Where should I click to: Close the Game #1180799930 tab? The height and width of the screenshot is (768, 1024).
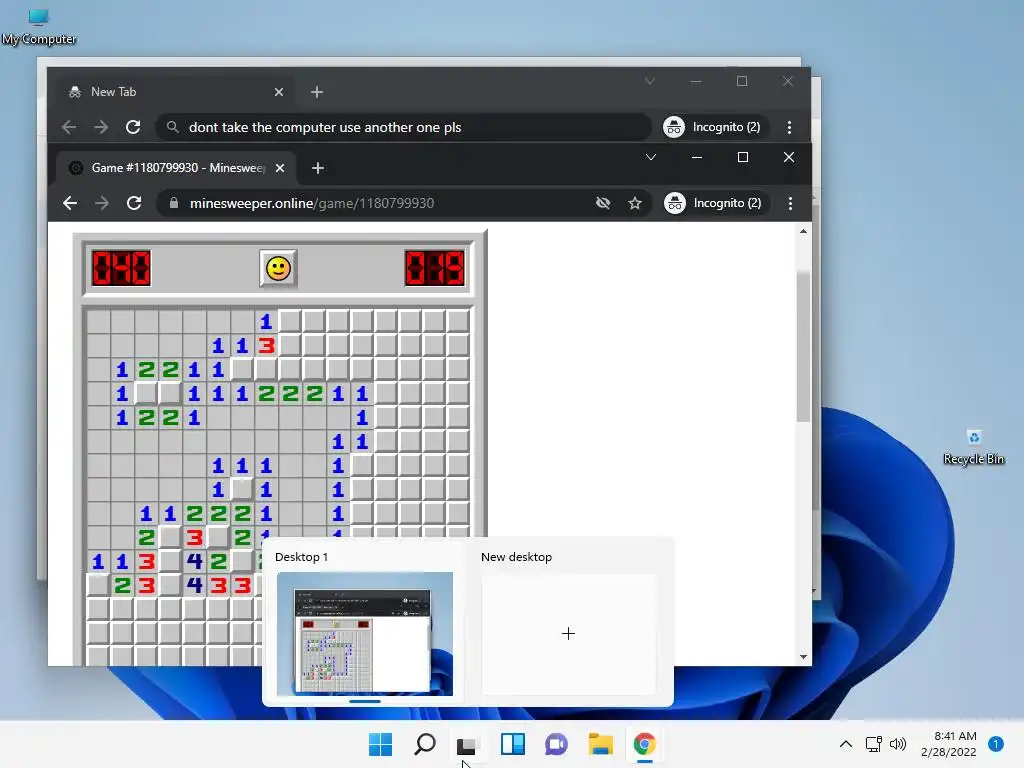coord(280,168)
